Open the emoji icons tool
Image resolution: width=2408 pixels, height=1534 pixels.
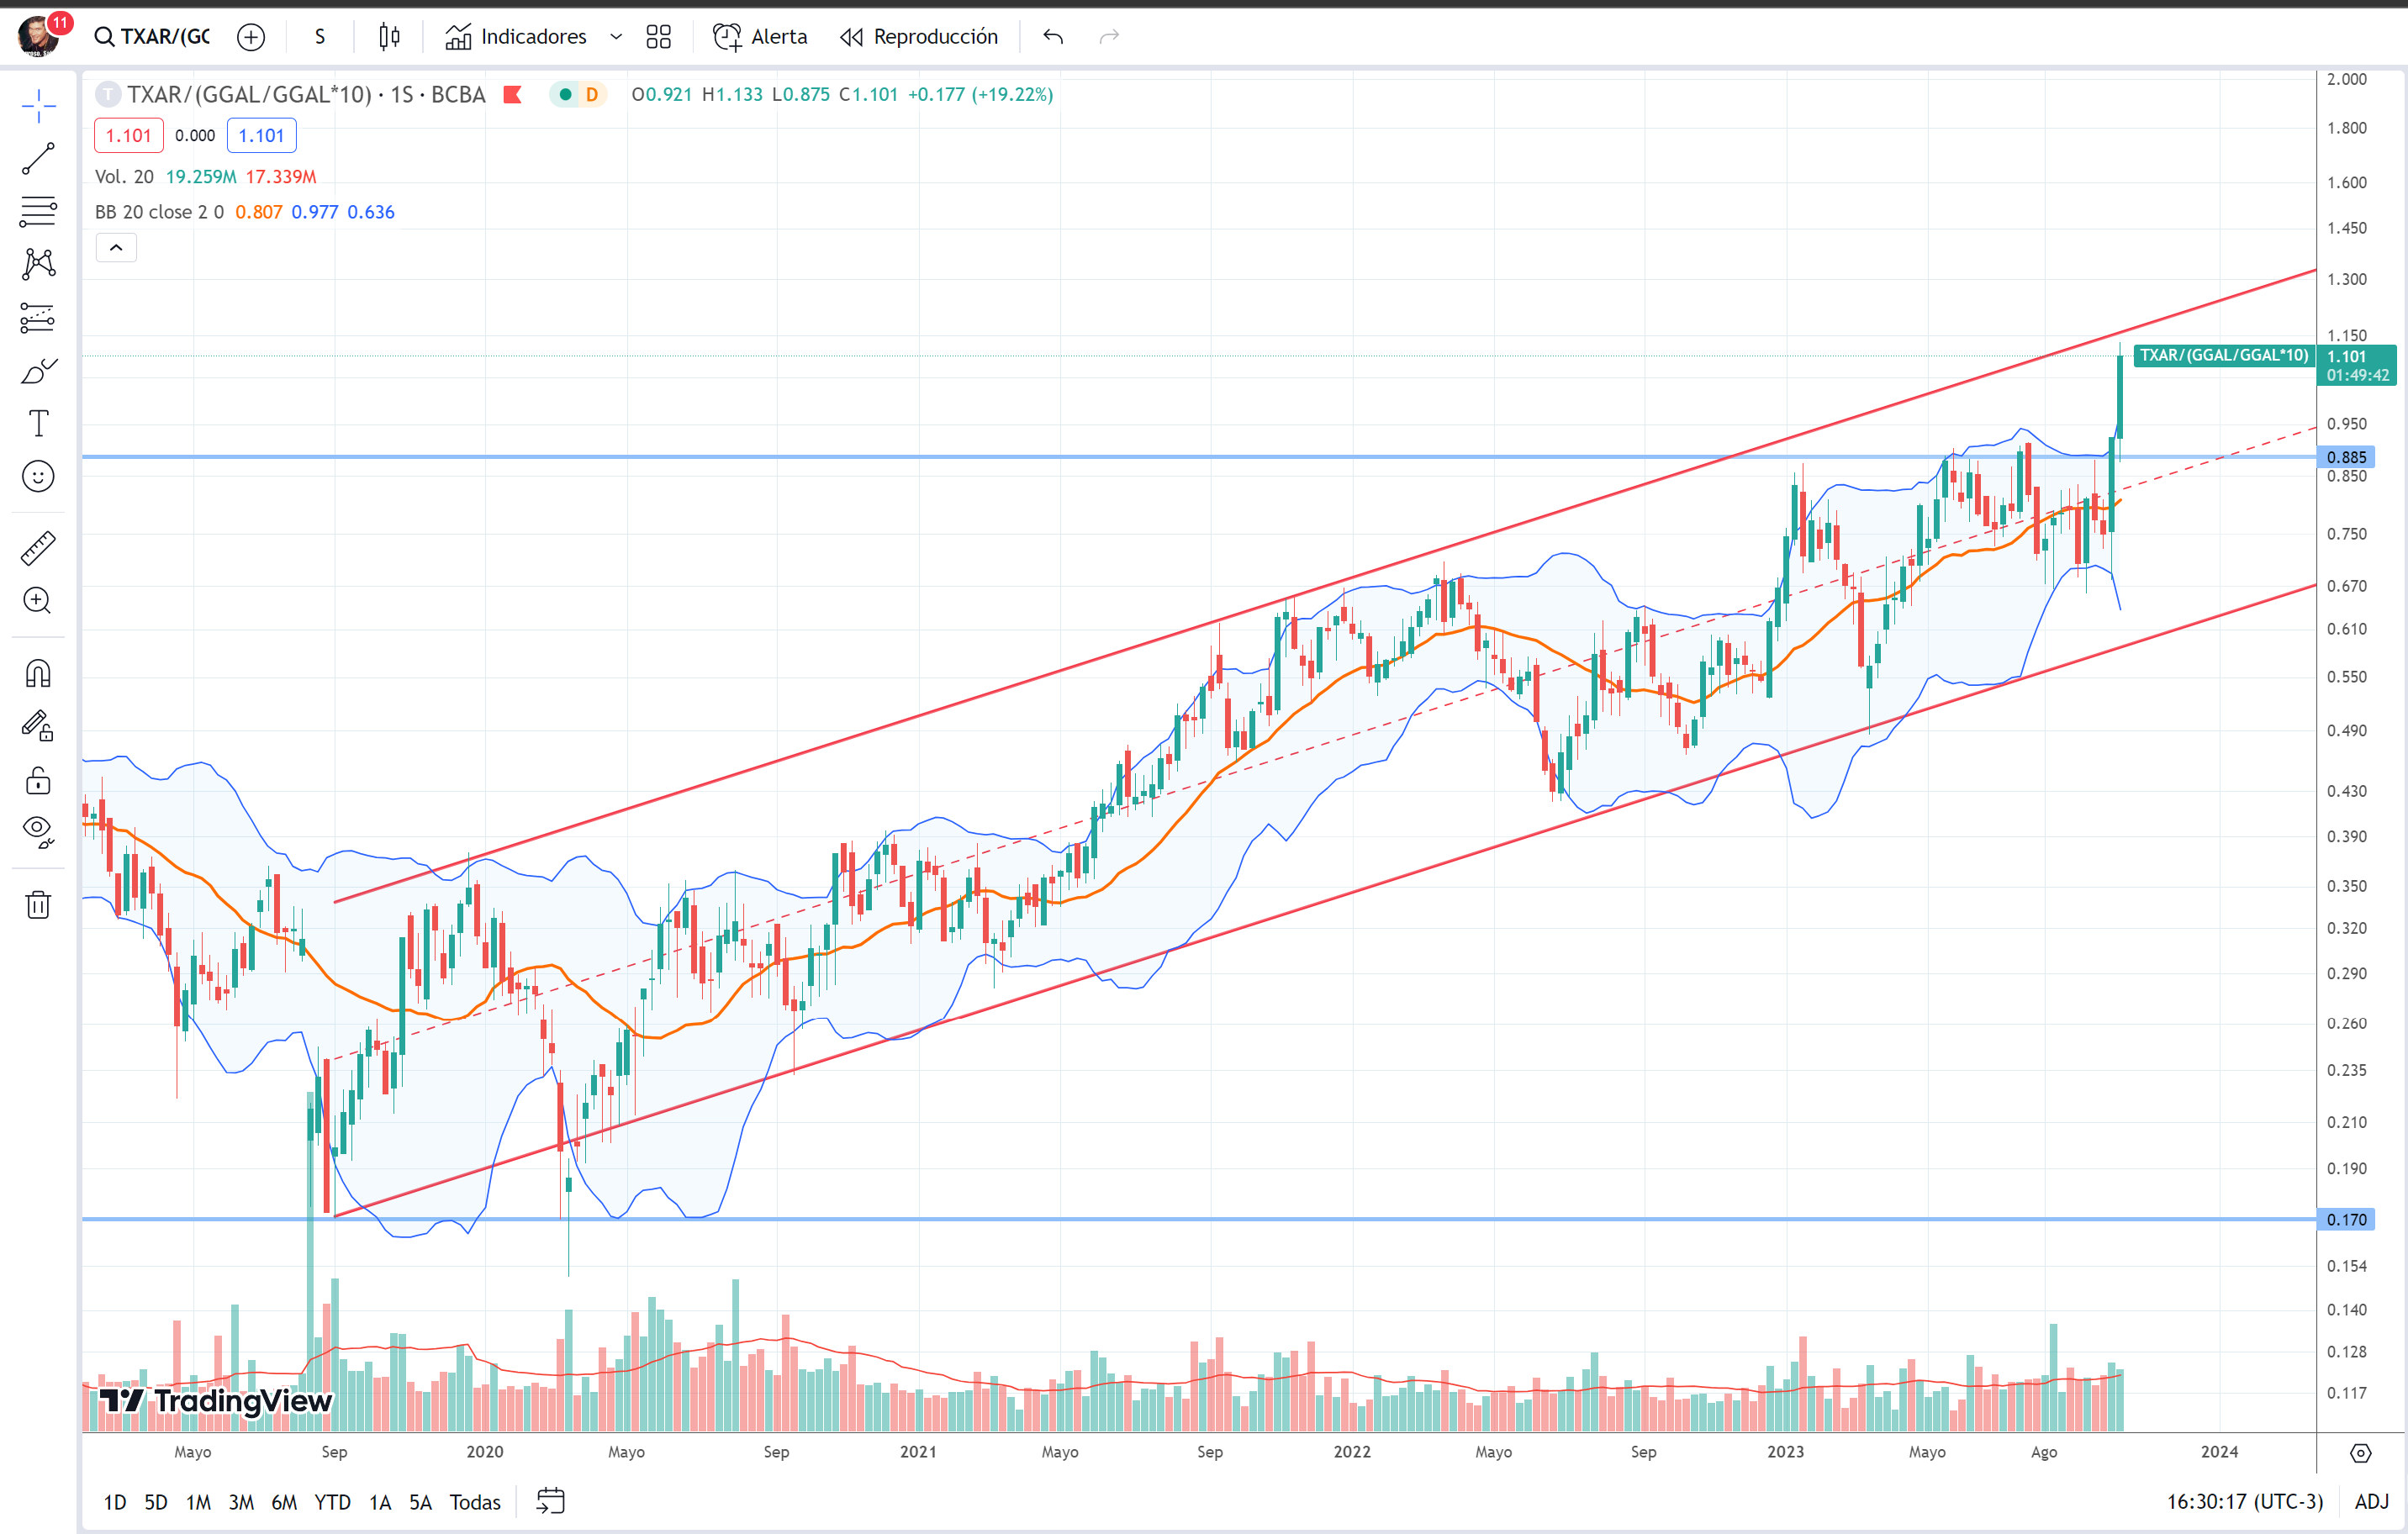[x=38, y=476]
